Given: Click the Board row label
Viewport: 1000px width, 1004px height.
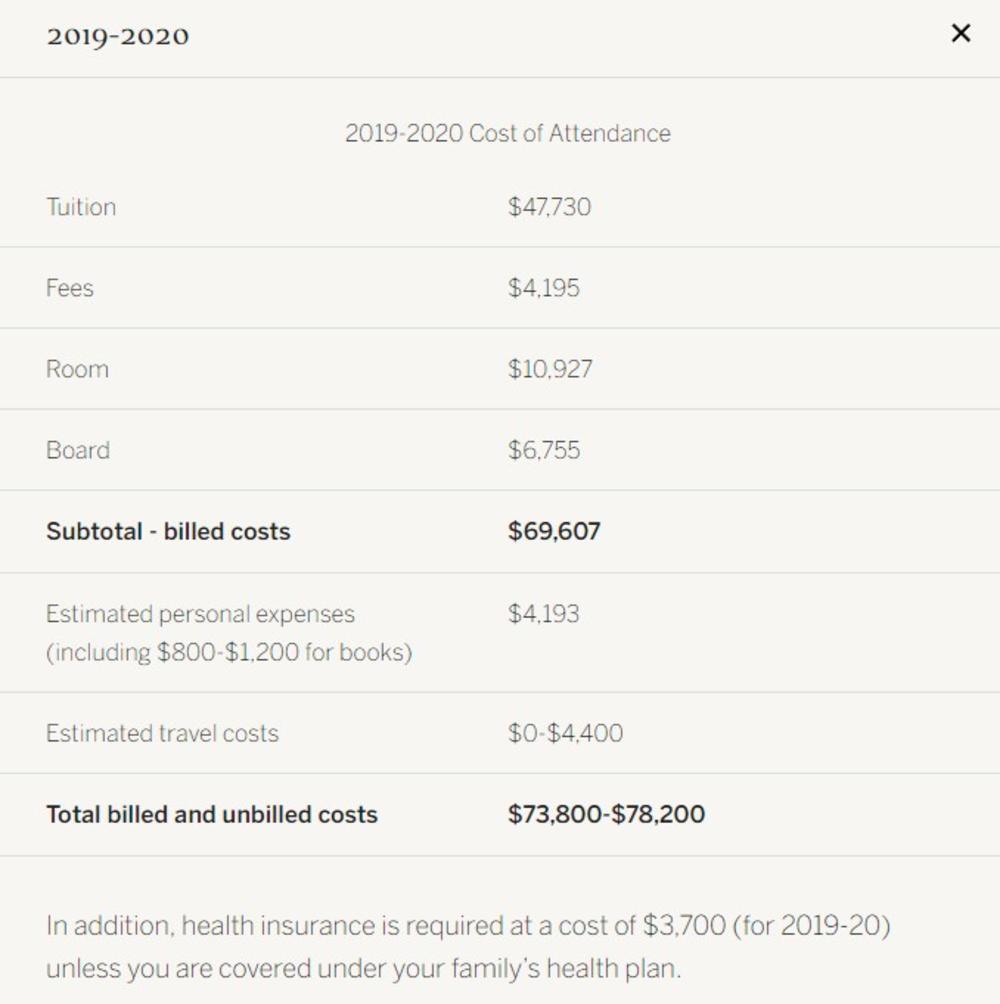Looking at the screenshot, I should point(78,450).
